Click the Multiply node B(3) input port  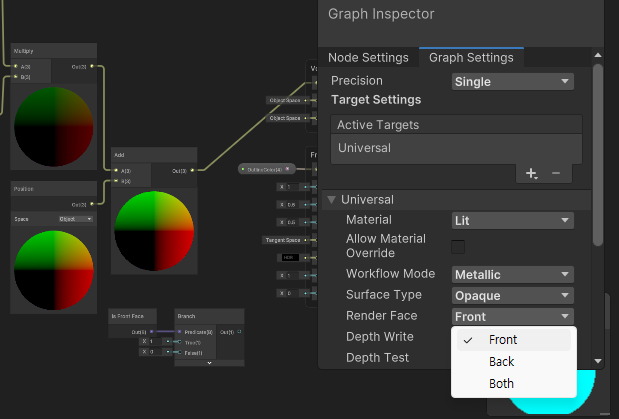(16, 77)
